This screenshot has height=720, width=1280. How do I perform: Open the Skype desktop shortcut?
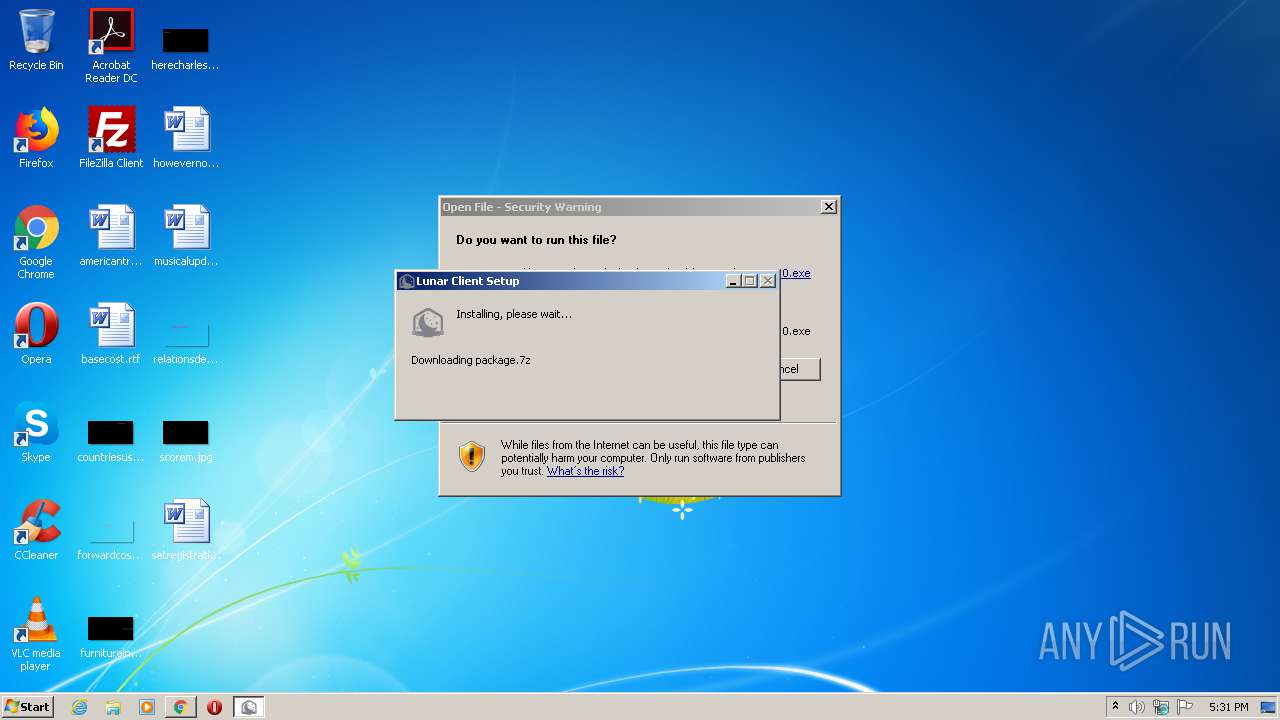[36, 432]
